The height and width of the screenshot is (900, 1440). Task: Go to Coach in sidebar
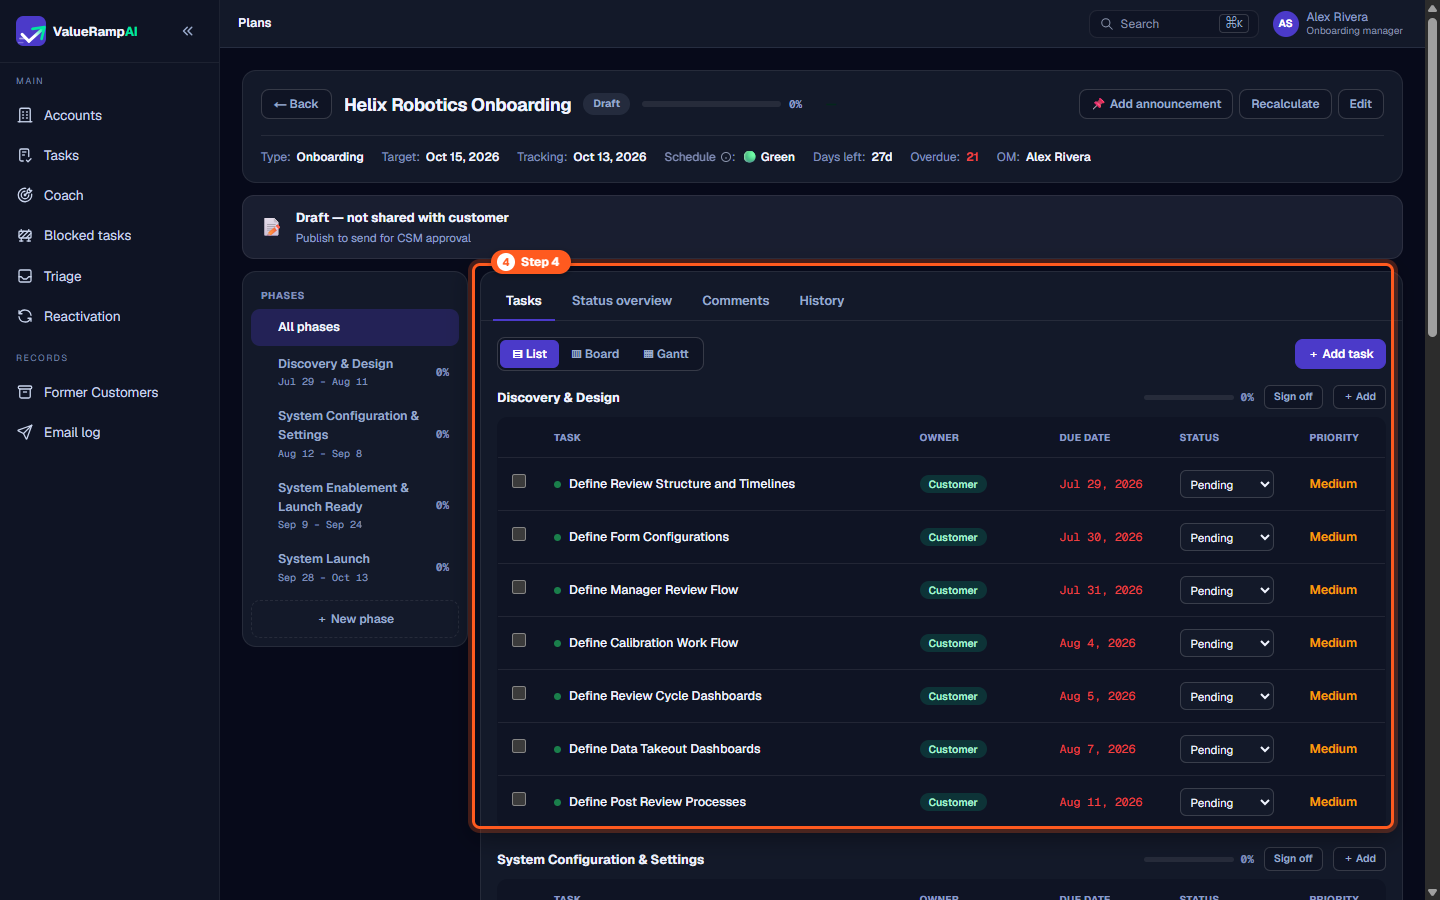pos(109,195)
